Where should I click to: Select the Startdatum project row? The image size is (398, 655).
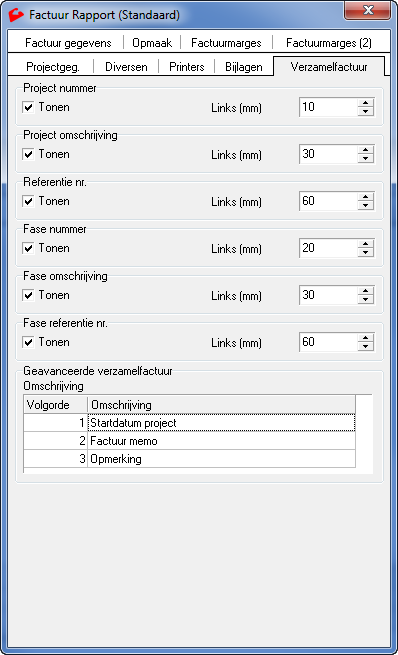190,423
